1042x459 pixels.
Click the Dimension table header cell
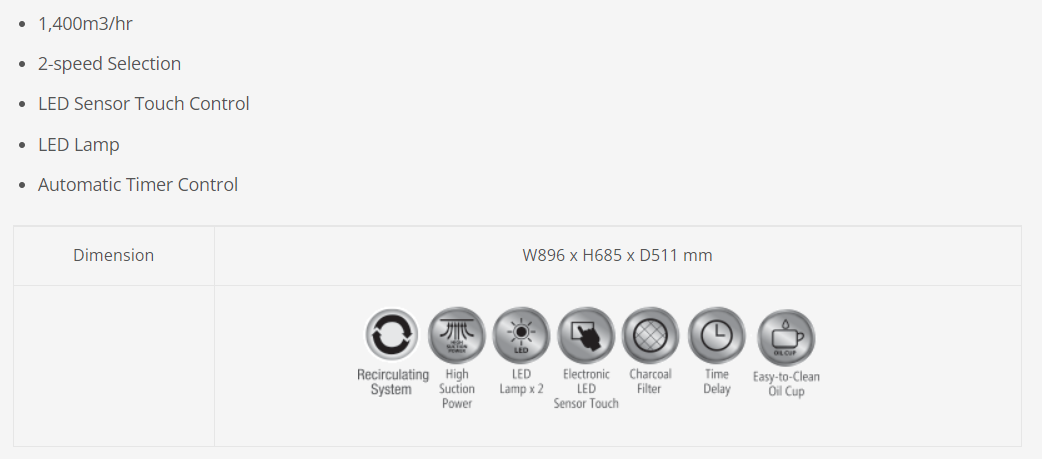click(x=114, y=256)
